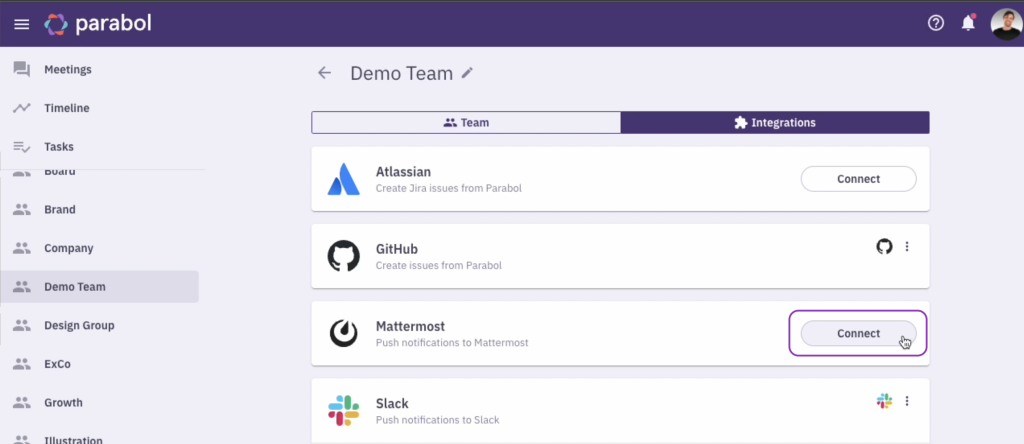Click the ExCo team people icon
Viewport: 1024px width, 444px height.
[x=22, y=364]
